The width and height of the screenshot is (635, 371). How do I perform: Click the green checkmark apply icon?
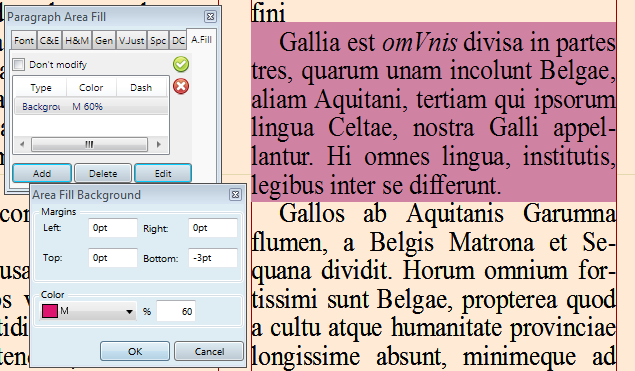181,64
